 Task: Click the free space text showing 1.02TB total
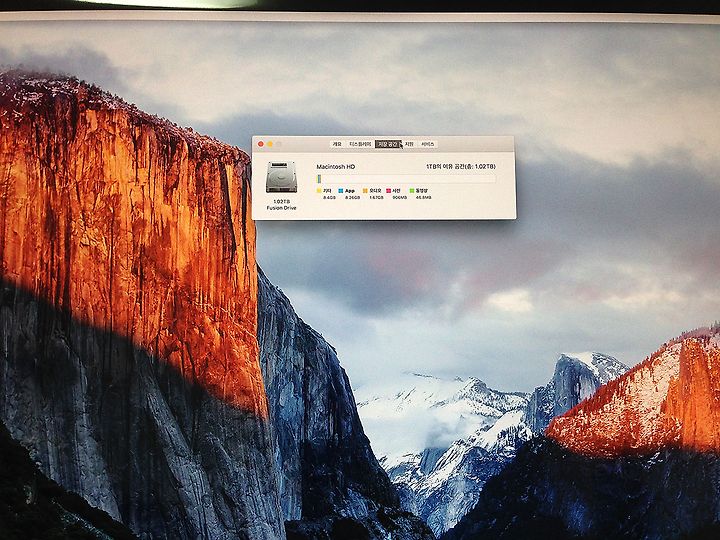461,166
